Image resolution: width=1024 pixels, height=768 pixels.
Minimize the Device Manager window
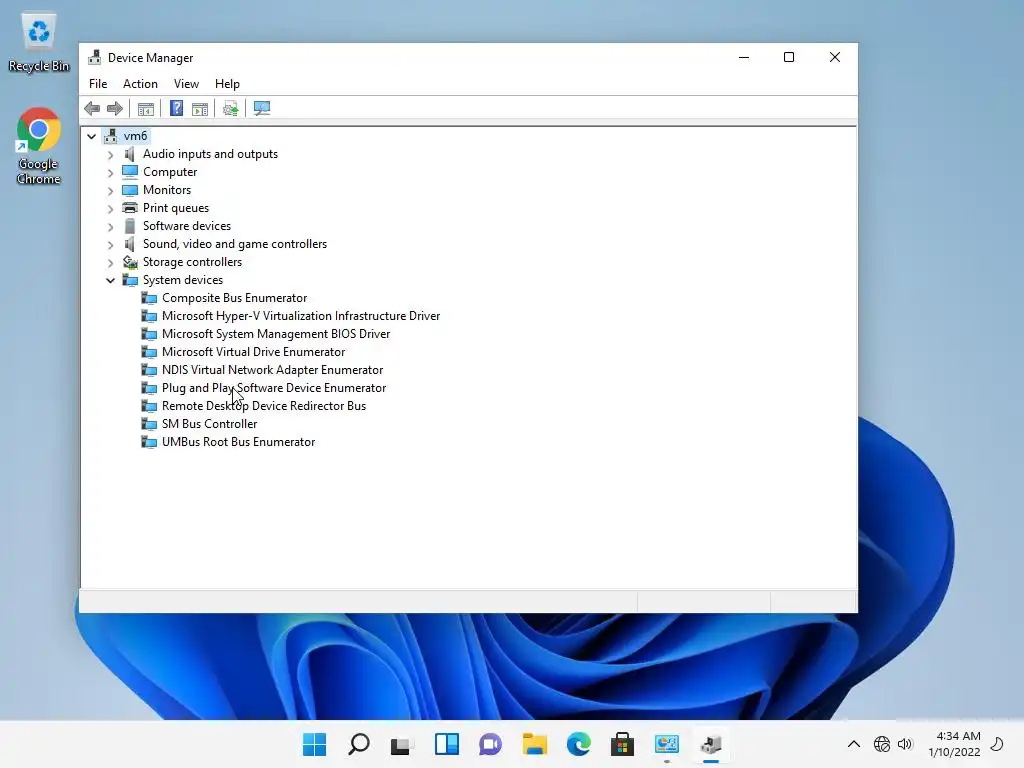point(744,57)
